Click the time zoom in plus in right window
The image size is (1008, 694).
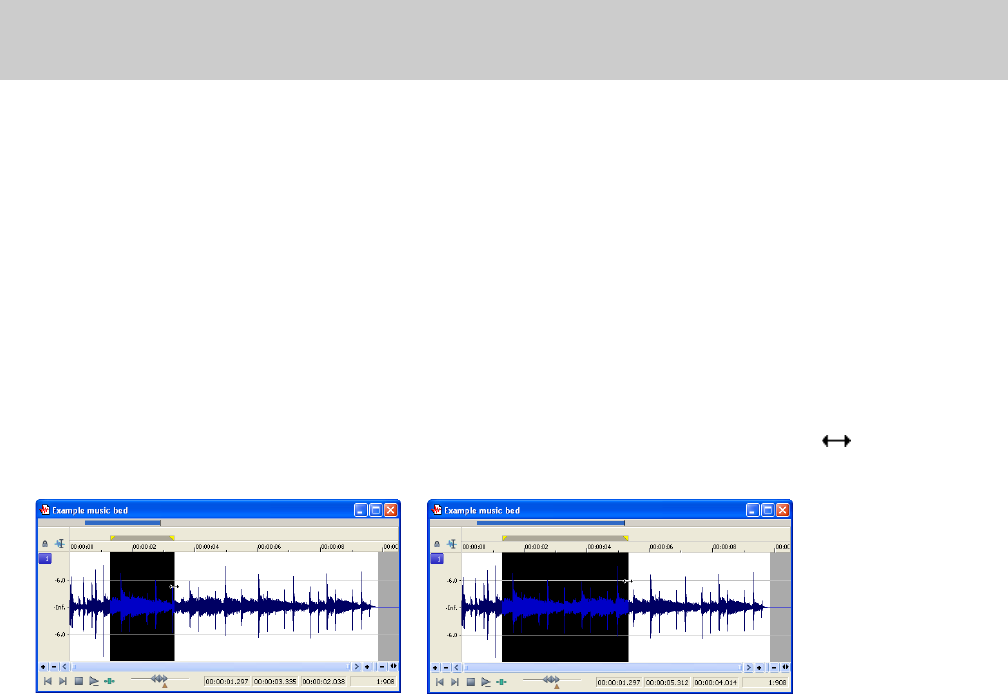759,668
